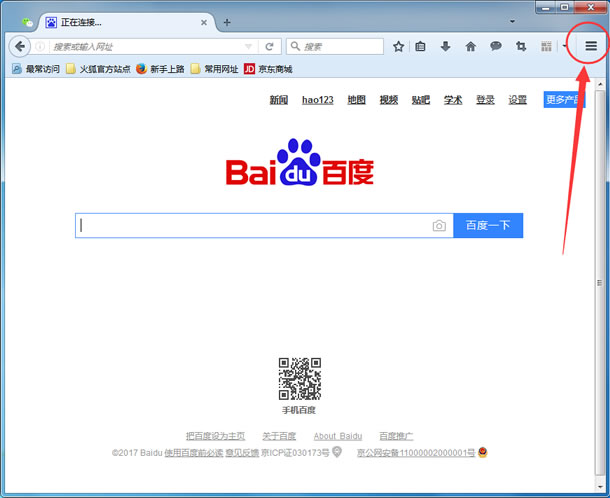Click the scrollbar up arrow

(600, 84)
